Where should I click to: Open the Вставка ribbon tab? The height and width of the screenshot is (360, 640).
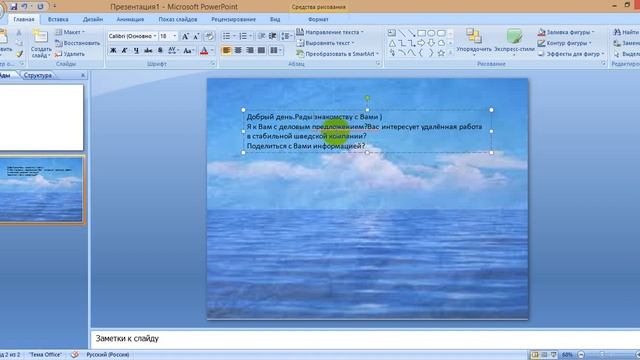click(x=58, y=19)
